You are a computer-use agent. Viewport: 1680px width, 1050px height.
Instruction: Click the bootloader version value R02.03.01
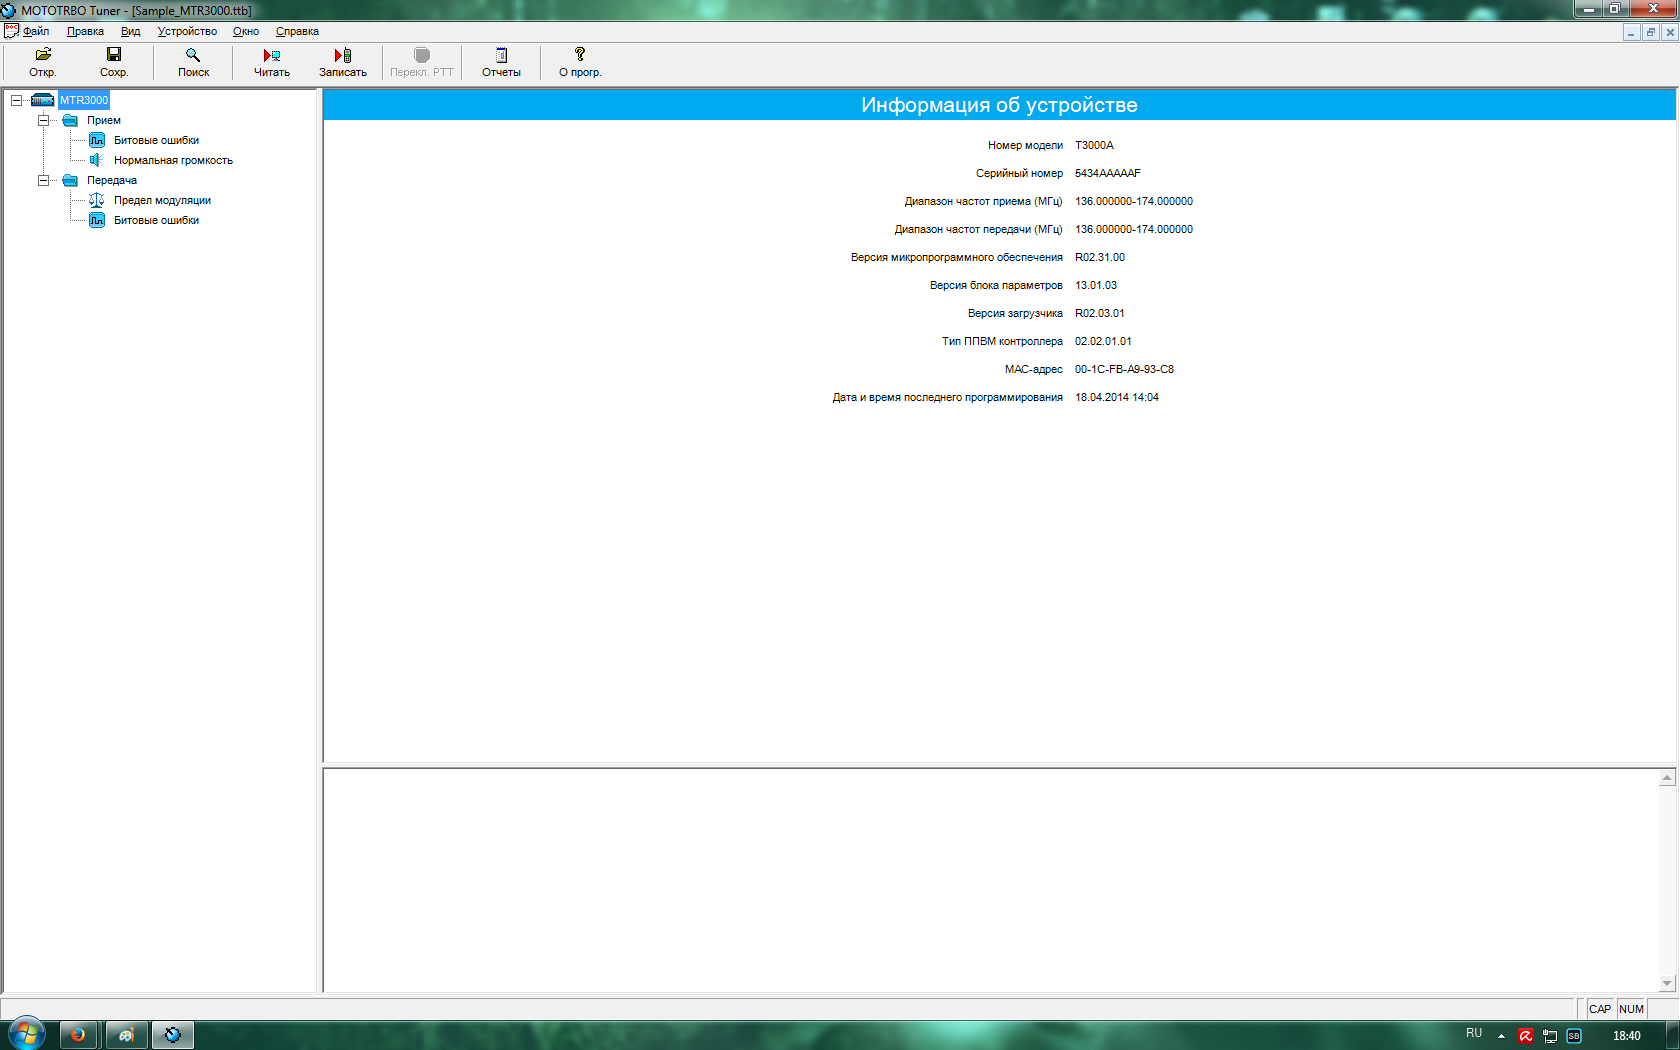tap(1100, 313)
